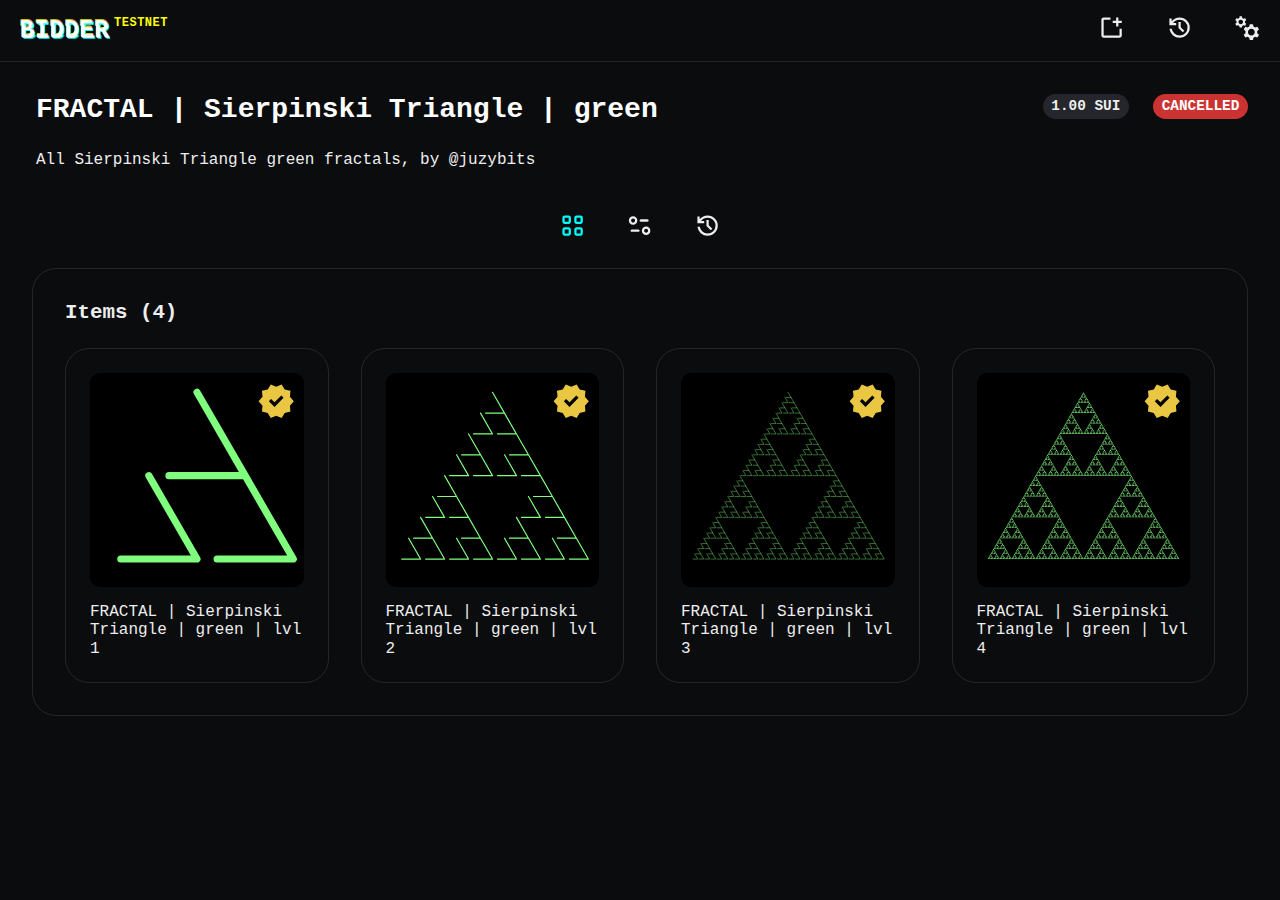Viewport: 1280px width, 900px height.
Task: Switch to the auction history tab icon
Action: [708, 226]
